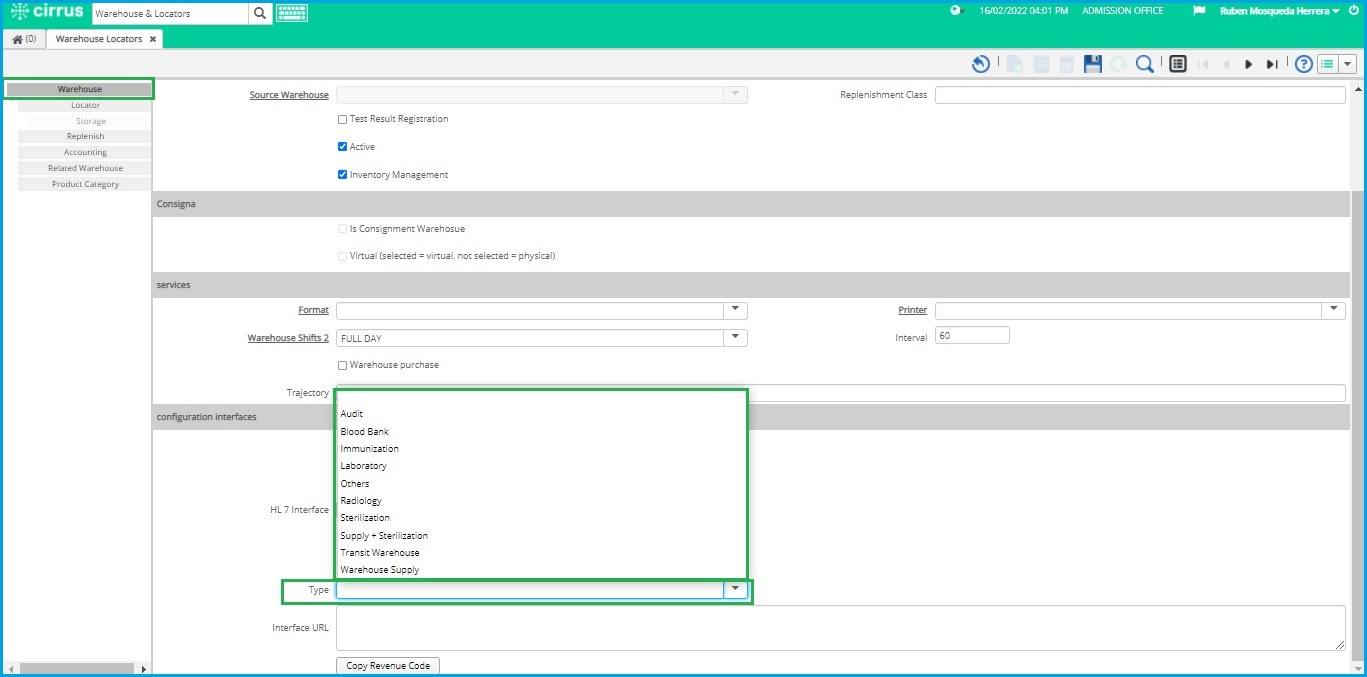Image resolution: width=1367 pixels, height=677 pixels.
Task: Open the Printer dropdown arrow
Action: click(x=1333, y=310)
